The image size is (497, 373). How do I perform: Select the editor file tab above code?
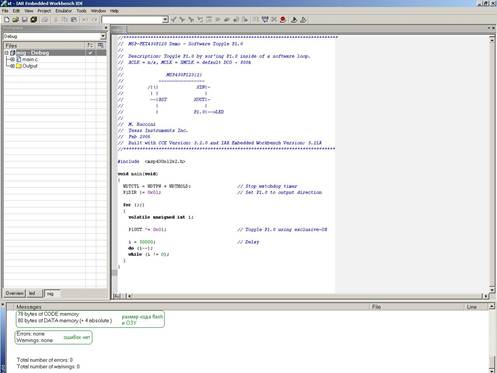118,29
